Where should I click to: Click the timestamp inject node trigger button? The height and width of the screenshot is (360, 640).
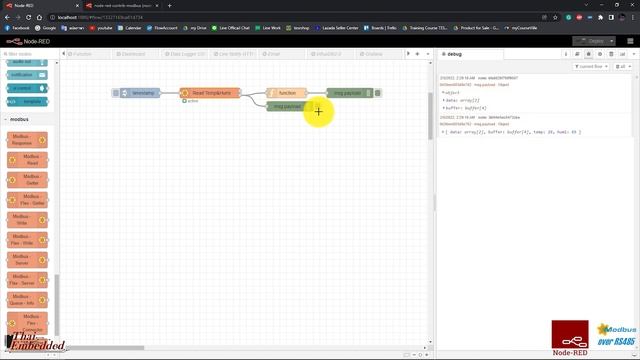click(x=116, y=93)
